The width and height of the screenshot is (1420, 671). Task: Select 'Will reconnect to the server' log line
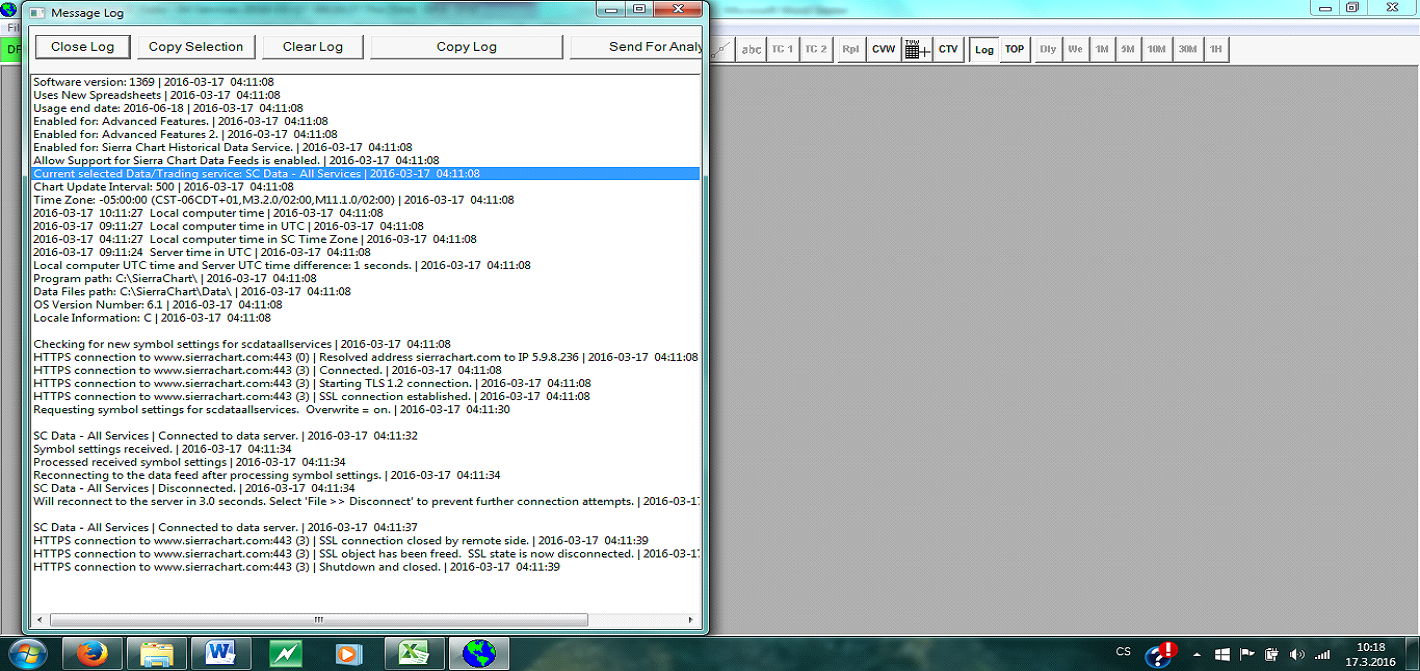point(365,502)
